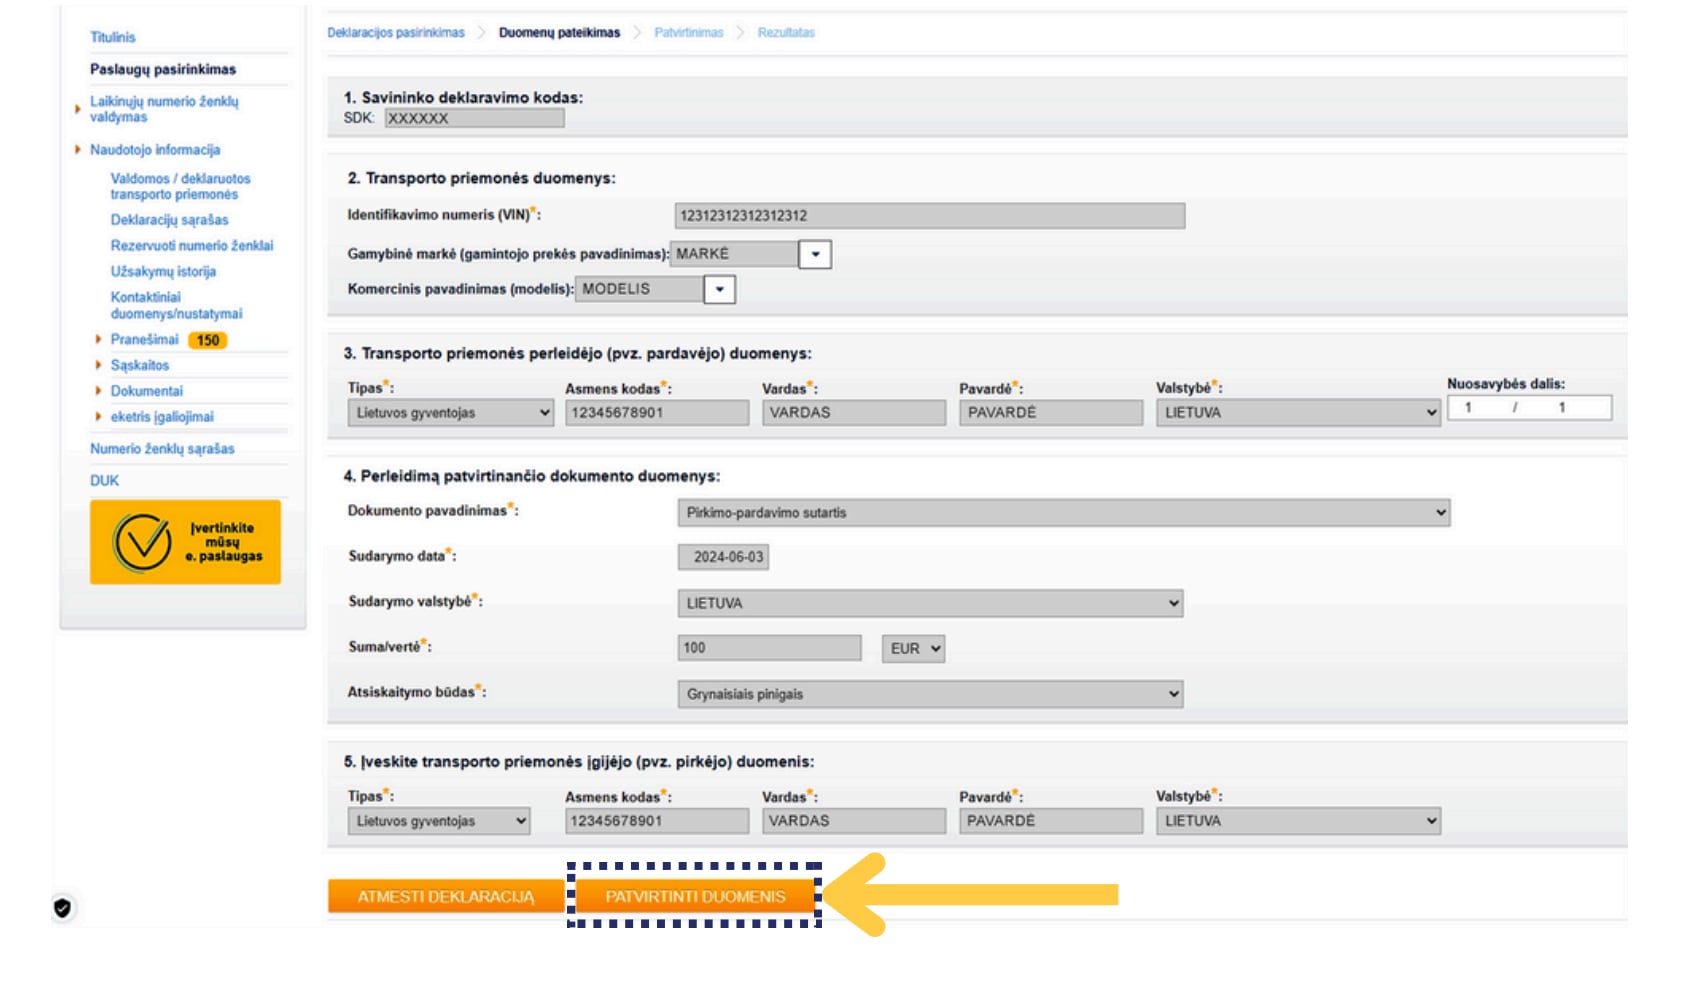Click the shield icon at bottom left
1686x1002 pixels.
tap(62, 908)
